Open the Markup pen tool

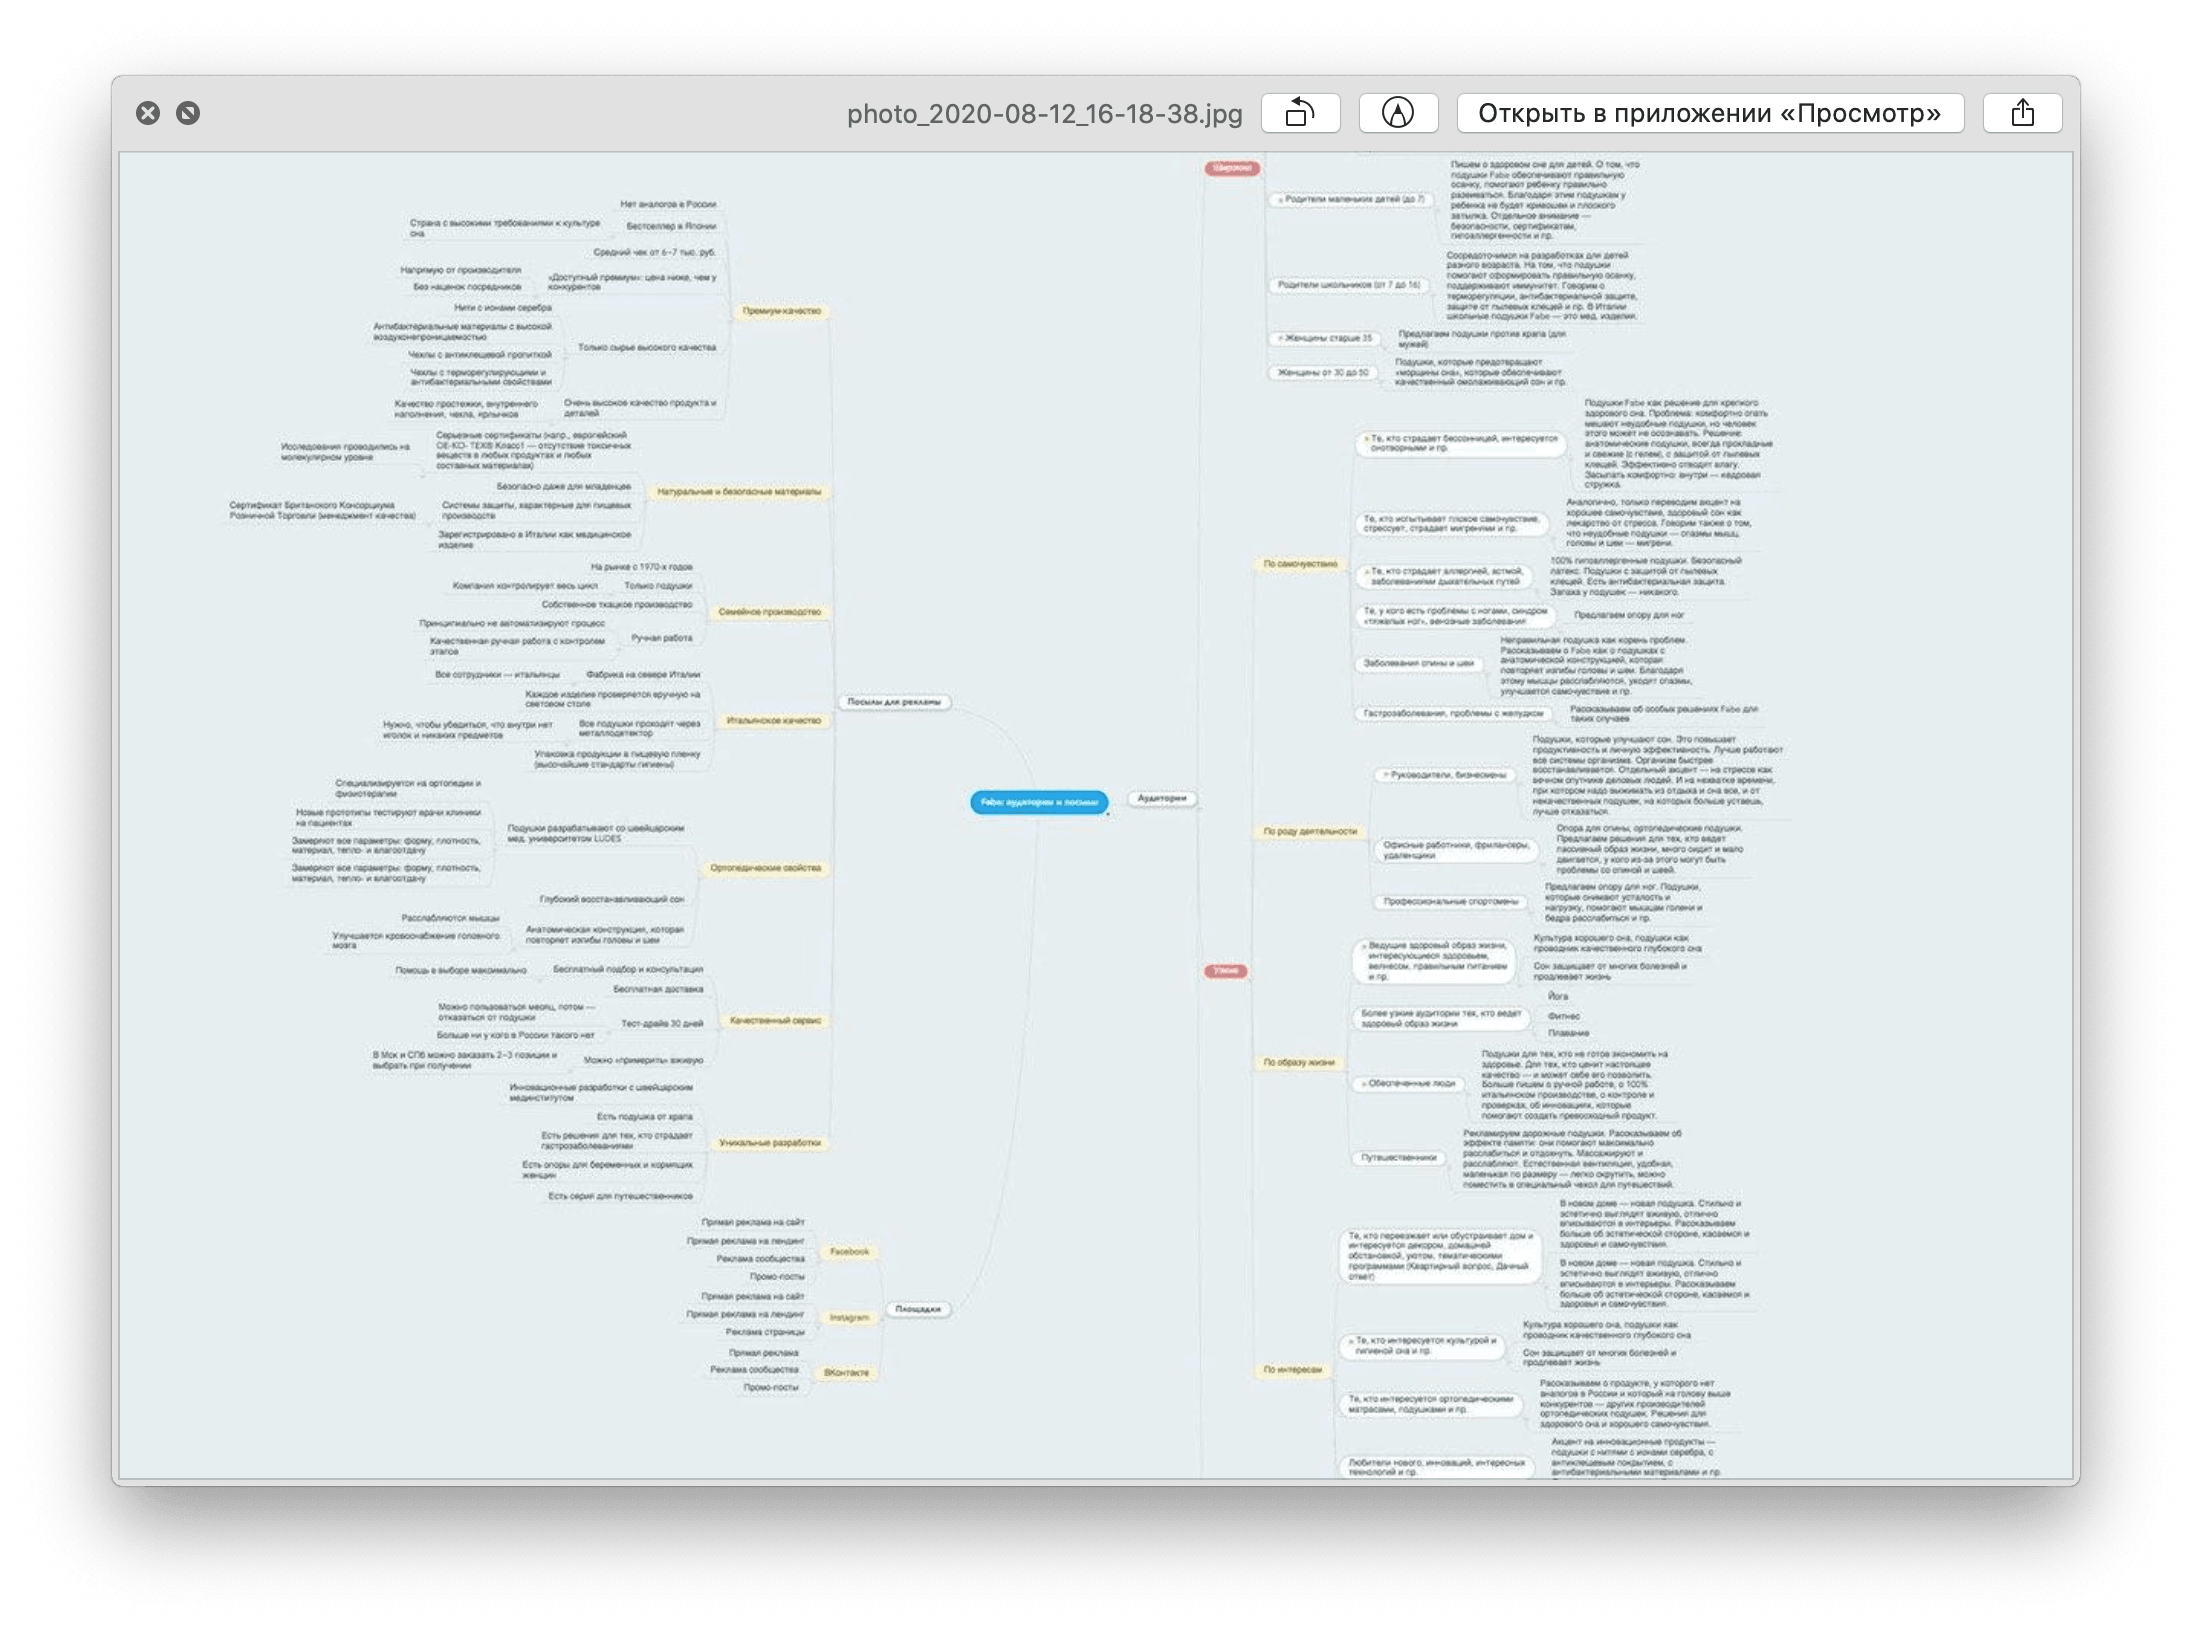point(1397,113)
